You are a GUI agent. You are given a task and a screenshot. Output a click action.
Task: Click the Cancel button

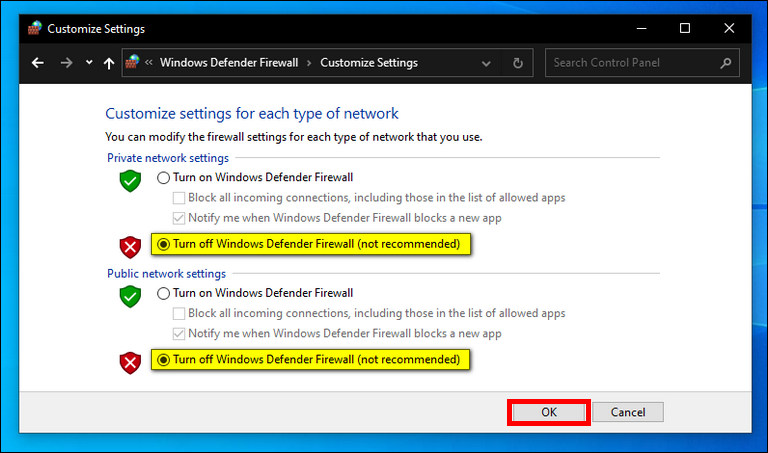[x=628, y=412]
